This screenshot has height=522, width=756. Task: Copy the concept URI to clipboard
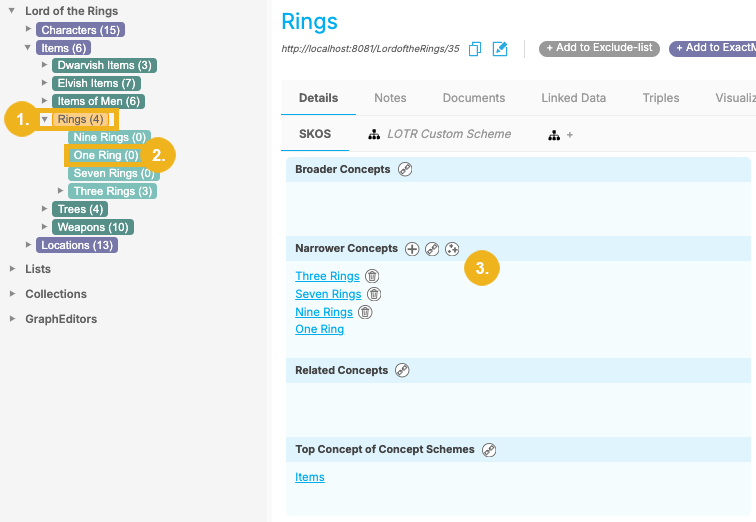tap(475, 48)
